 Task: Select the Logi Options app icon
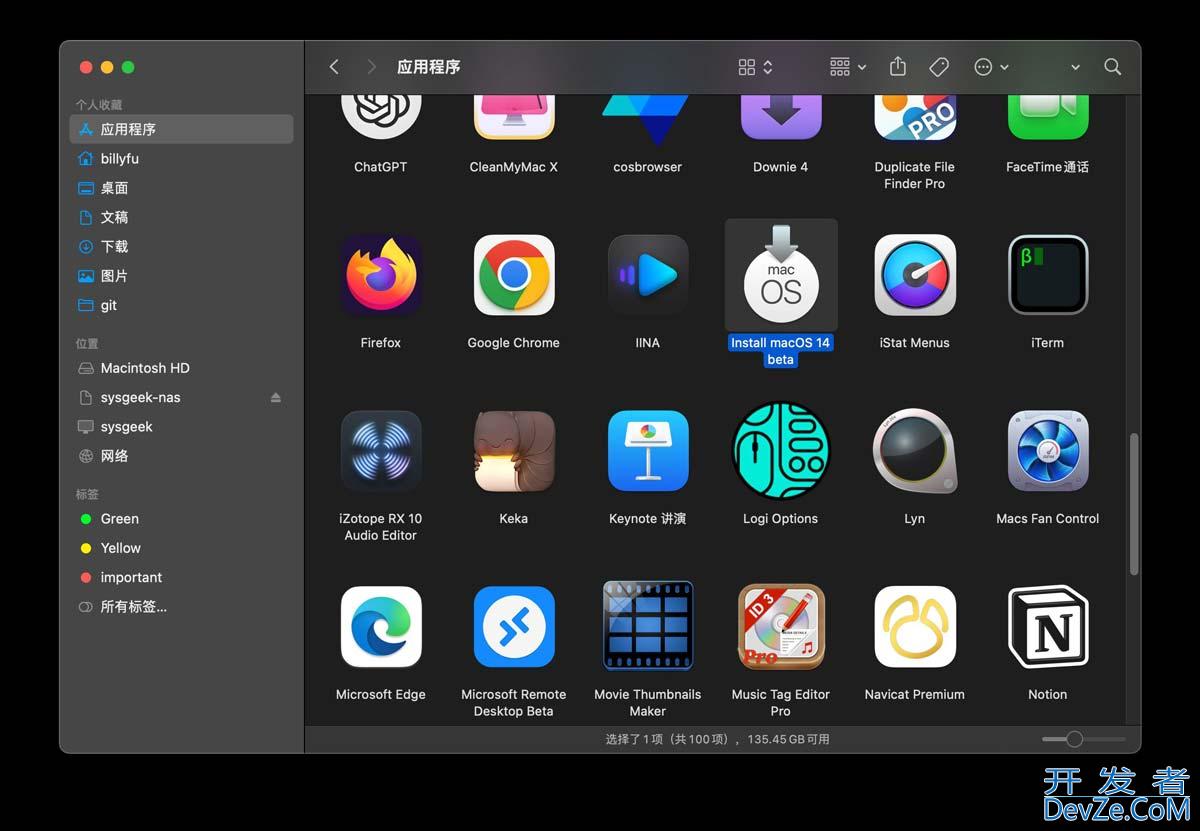[x=781, y=451]
